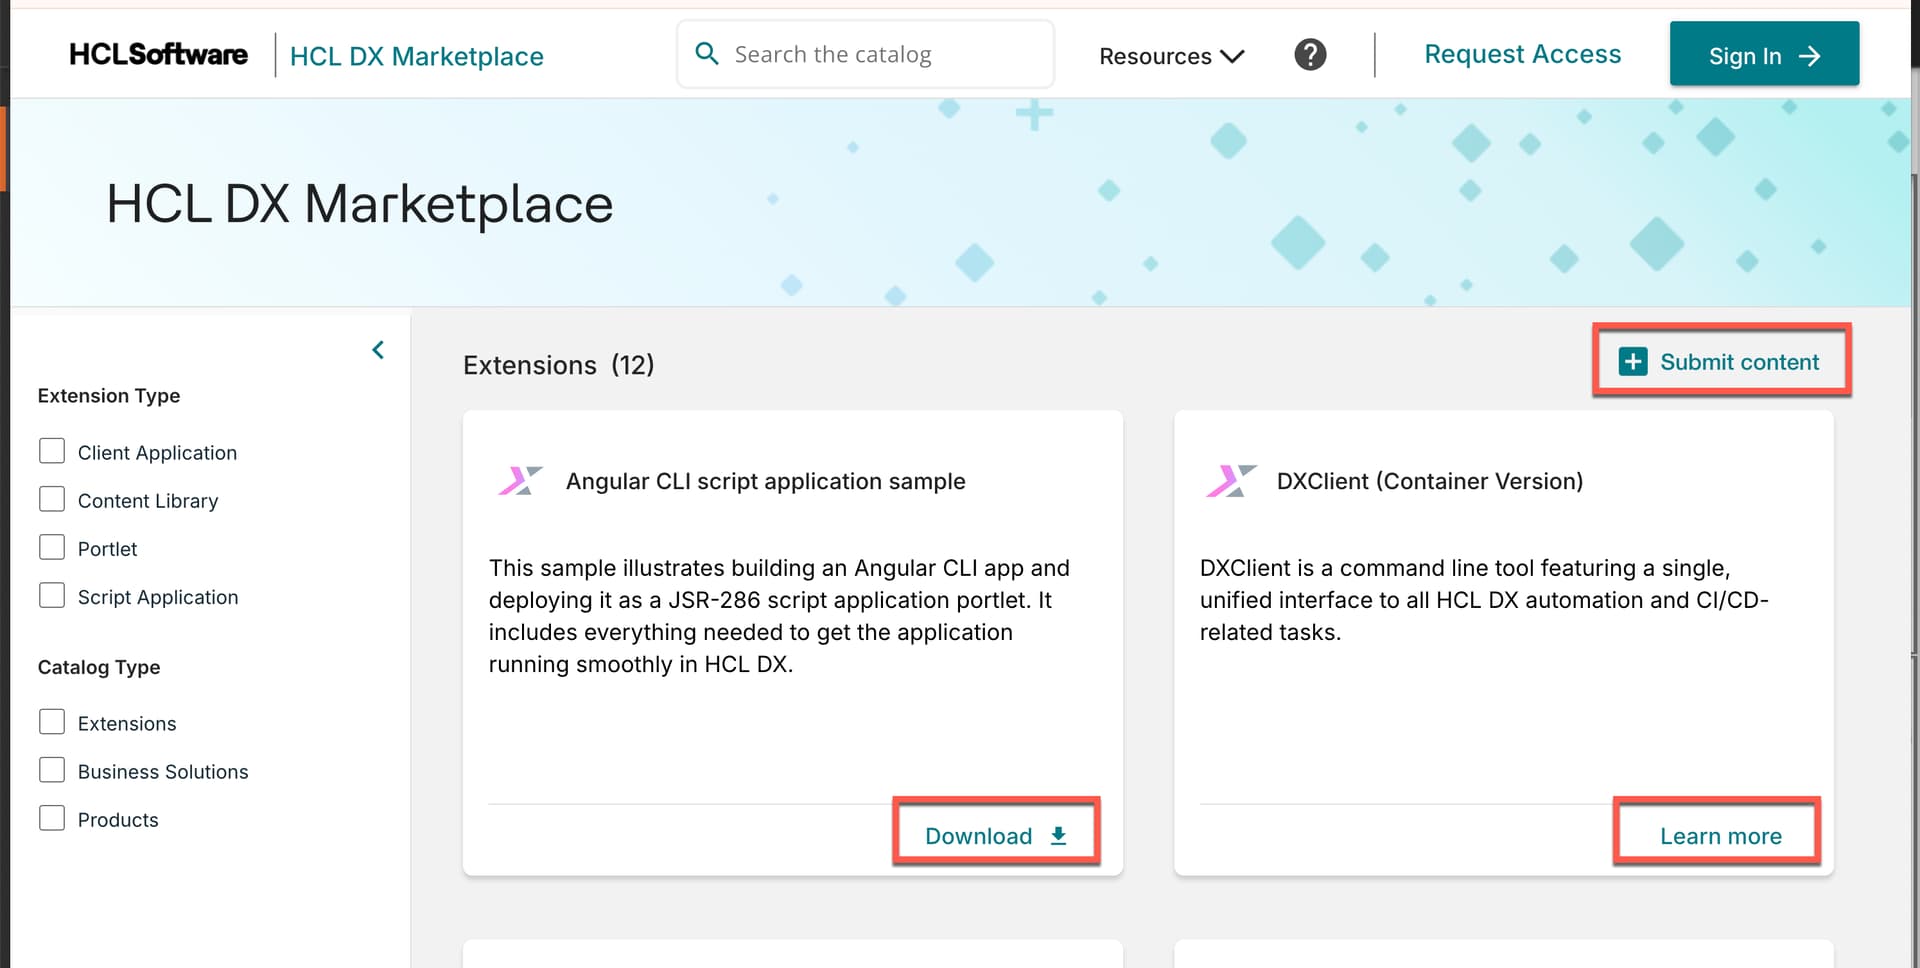Enable the Portlet filter checkbox
The height and width of the screenshot is (968, 1920).
coord(52,547)
